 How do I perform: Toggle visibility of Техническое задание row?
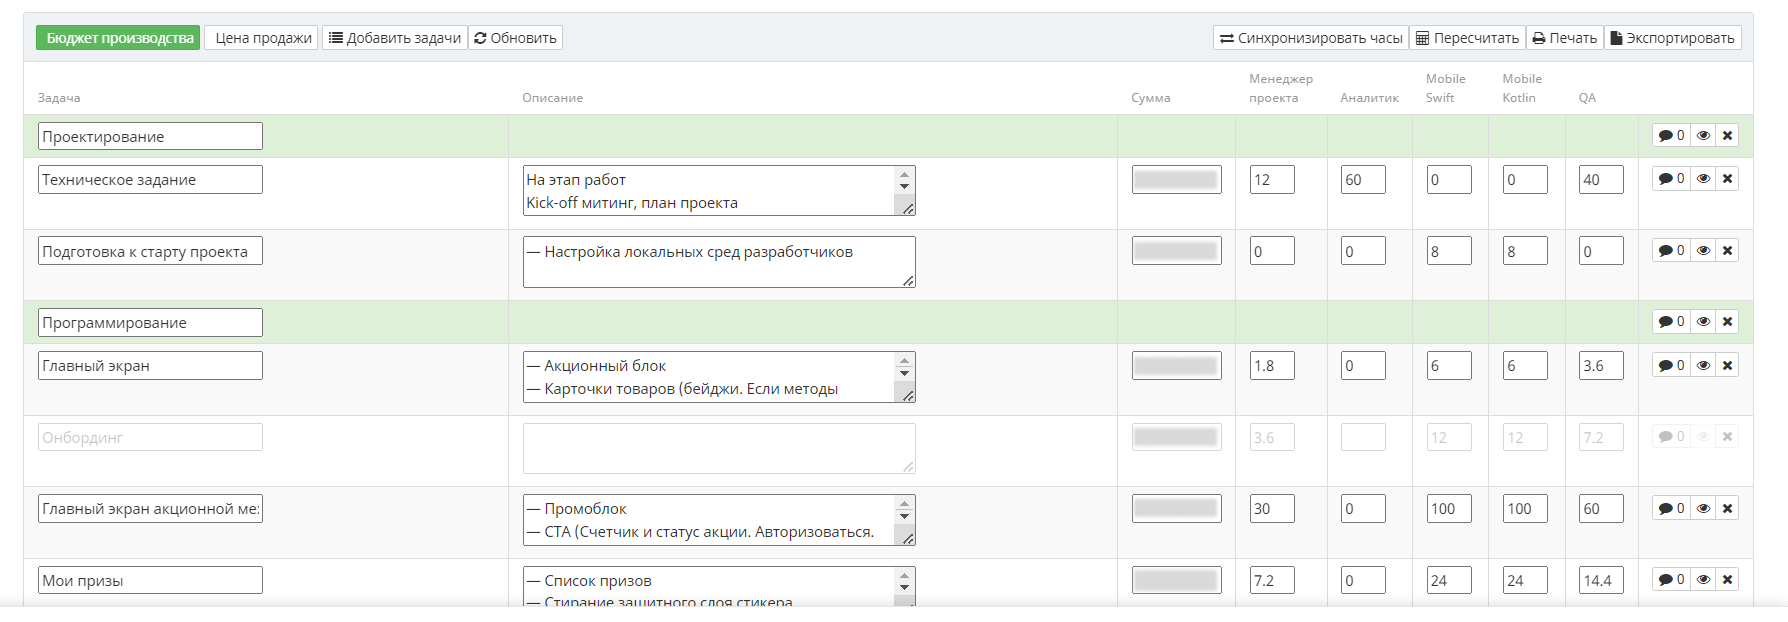click(1703, 179)
